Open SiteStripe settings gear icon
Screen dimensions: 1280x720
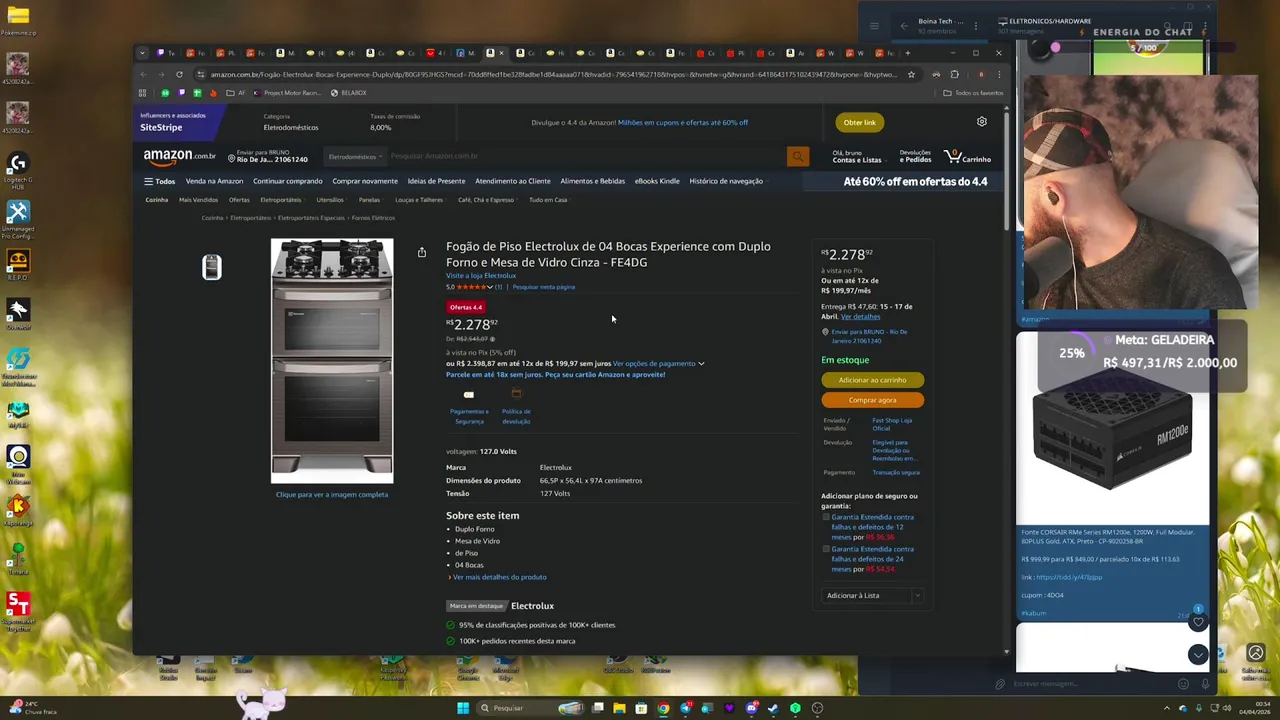(982, 122)
